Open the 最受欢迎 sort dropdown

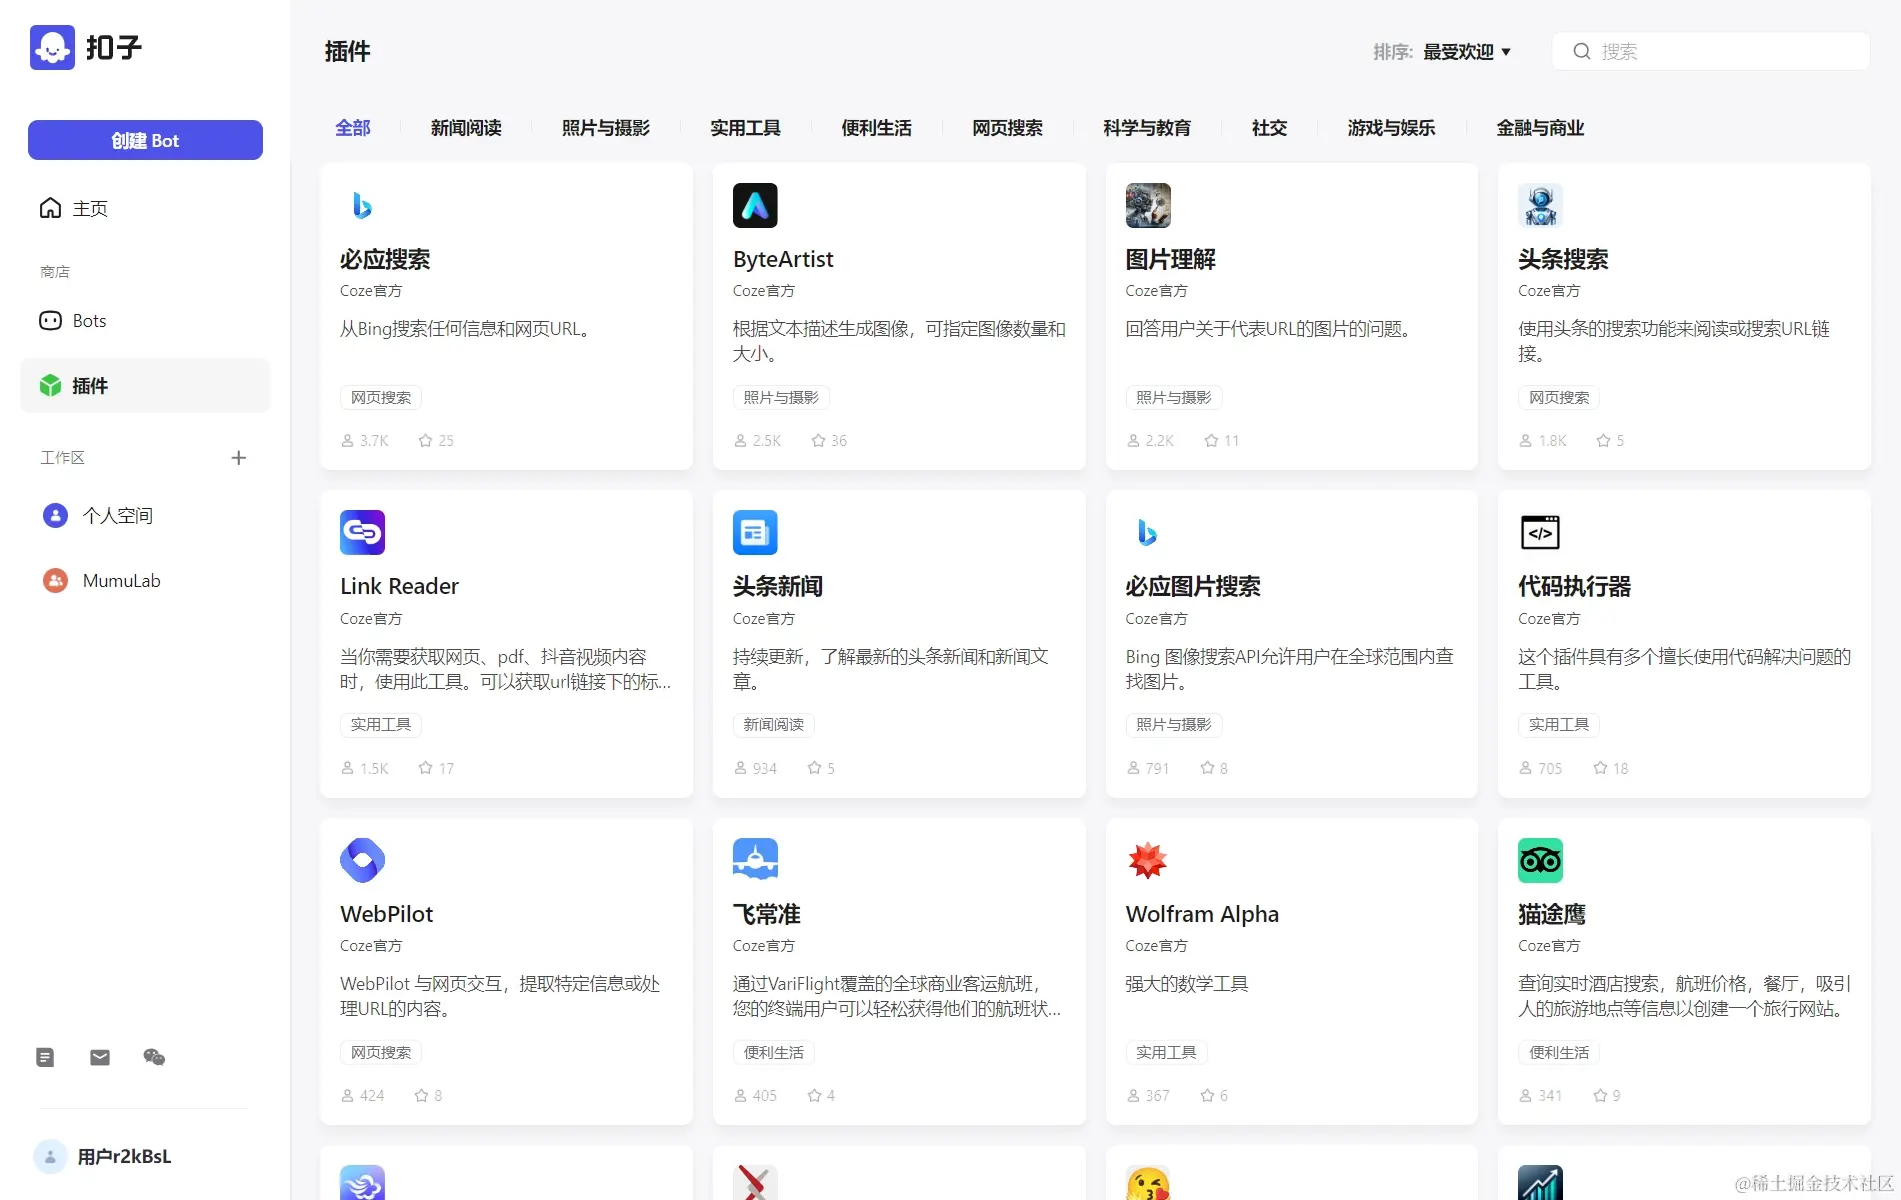pos(1467,52)
